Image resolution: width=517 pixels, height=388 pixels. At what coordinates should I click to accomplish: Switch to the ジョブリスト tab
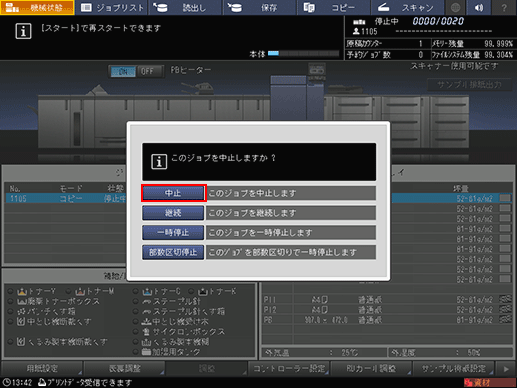coord(112,7)
